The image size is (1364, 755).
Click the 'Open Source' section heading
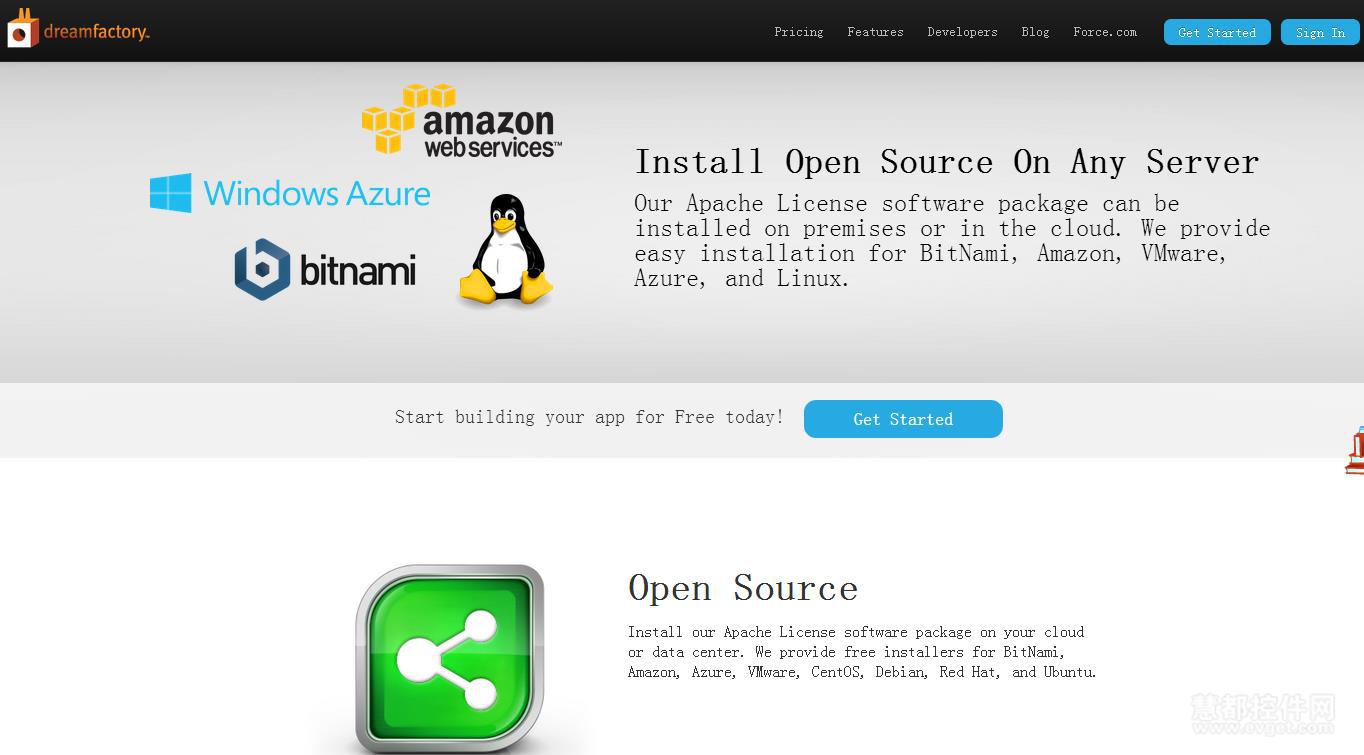[743, 588]
